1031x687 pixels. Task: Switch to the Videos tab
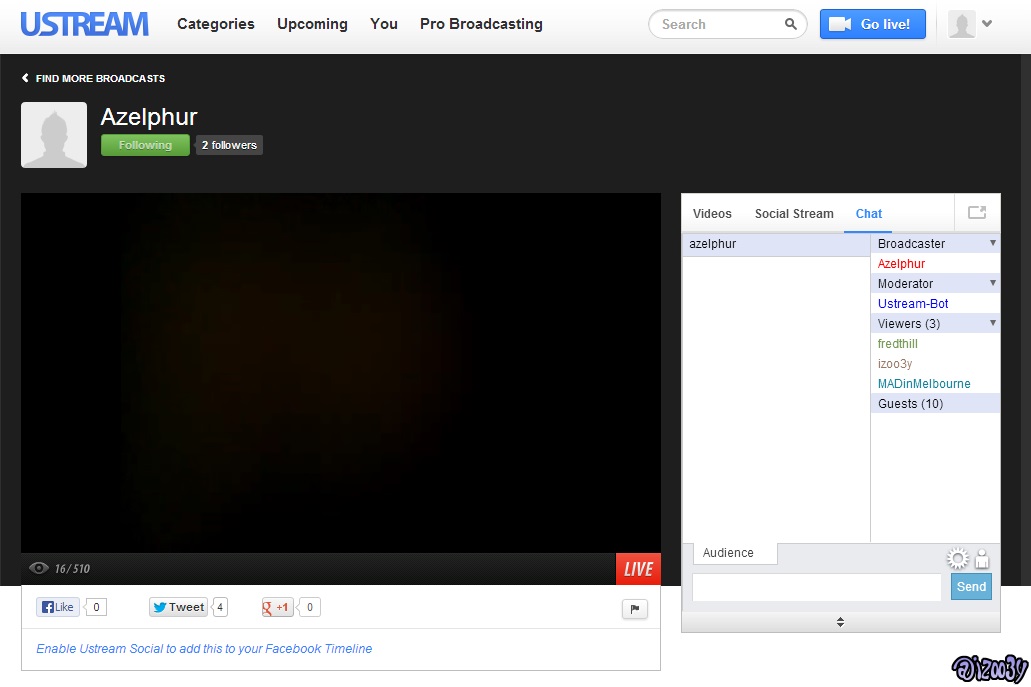712,214
